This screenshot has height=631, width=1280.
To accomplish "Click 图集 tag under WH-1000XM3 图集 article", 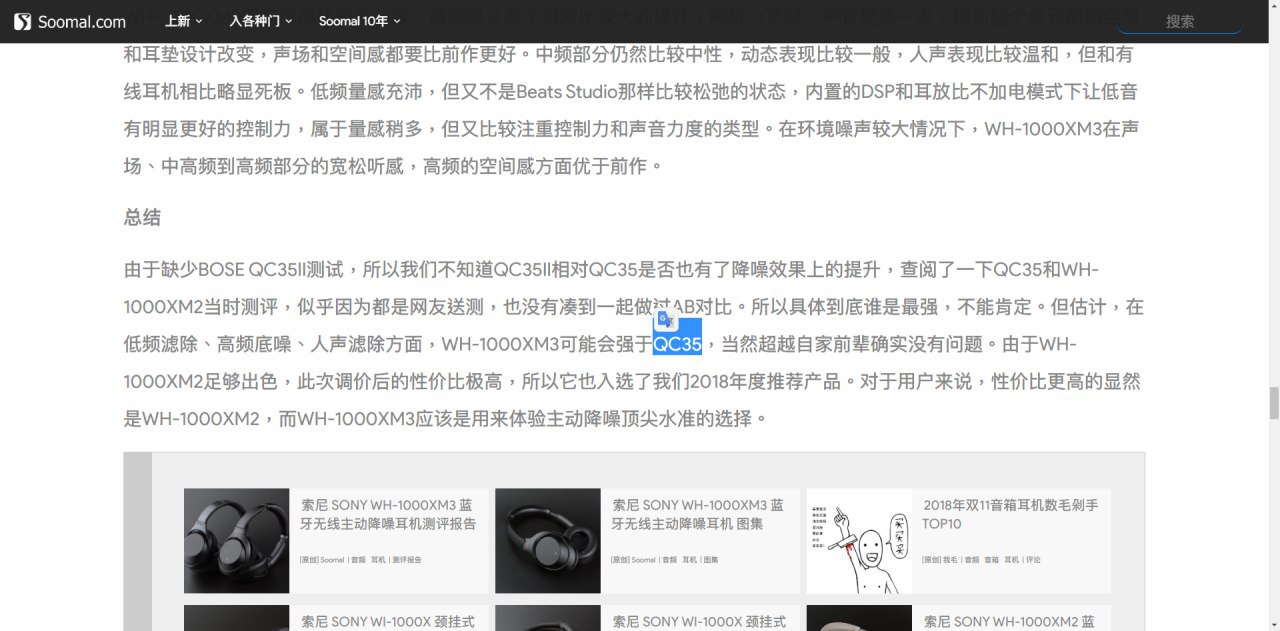I will 711,560.
